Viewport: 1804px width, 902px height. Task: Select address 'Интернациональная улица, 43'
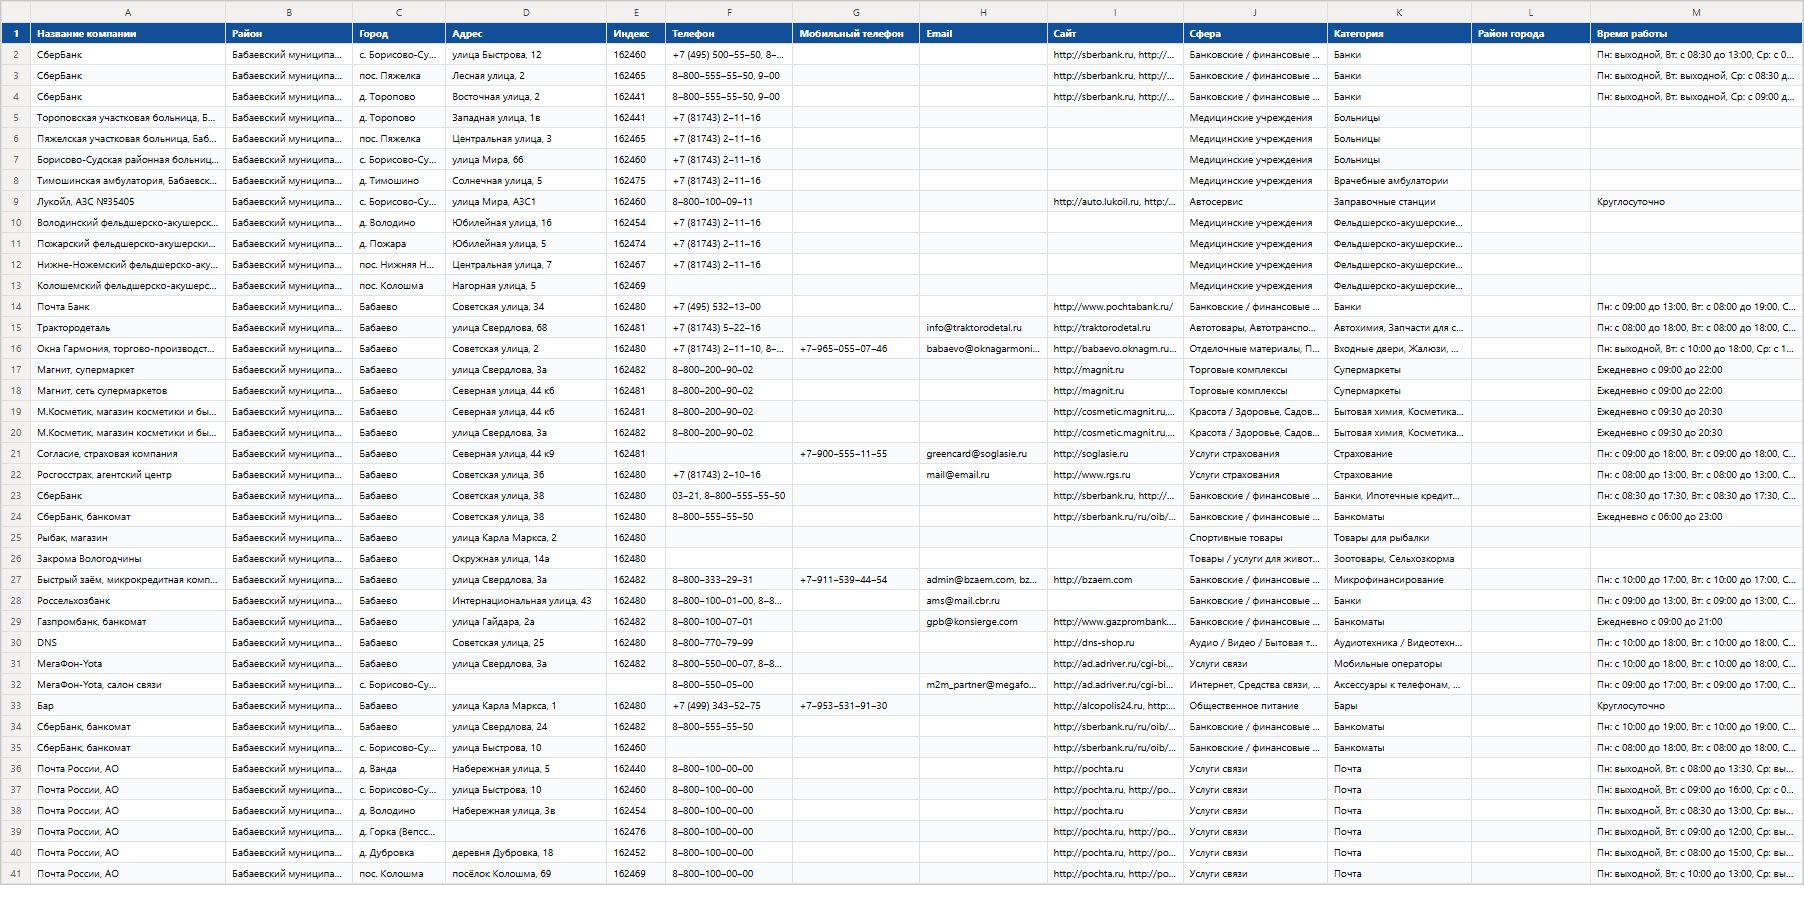(x=526, y=601)
